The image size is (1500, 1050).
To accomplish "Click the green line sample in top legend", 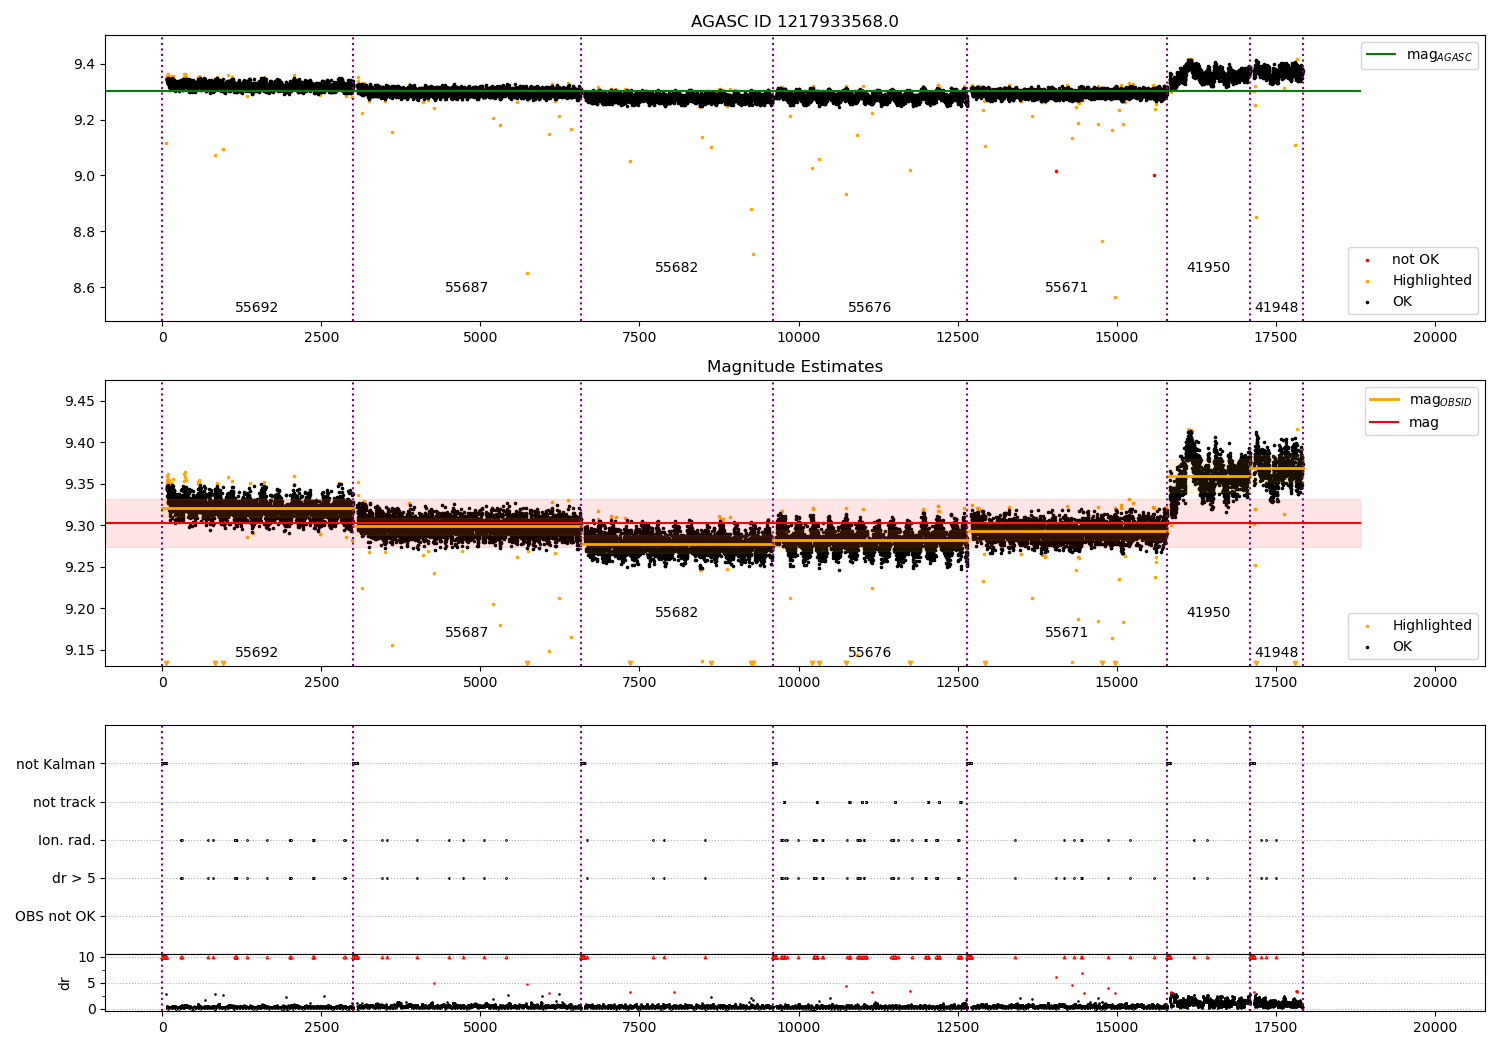I will tap(1382, 55).
